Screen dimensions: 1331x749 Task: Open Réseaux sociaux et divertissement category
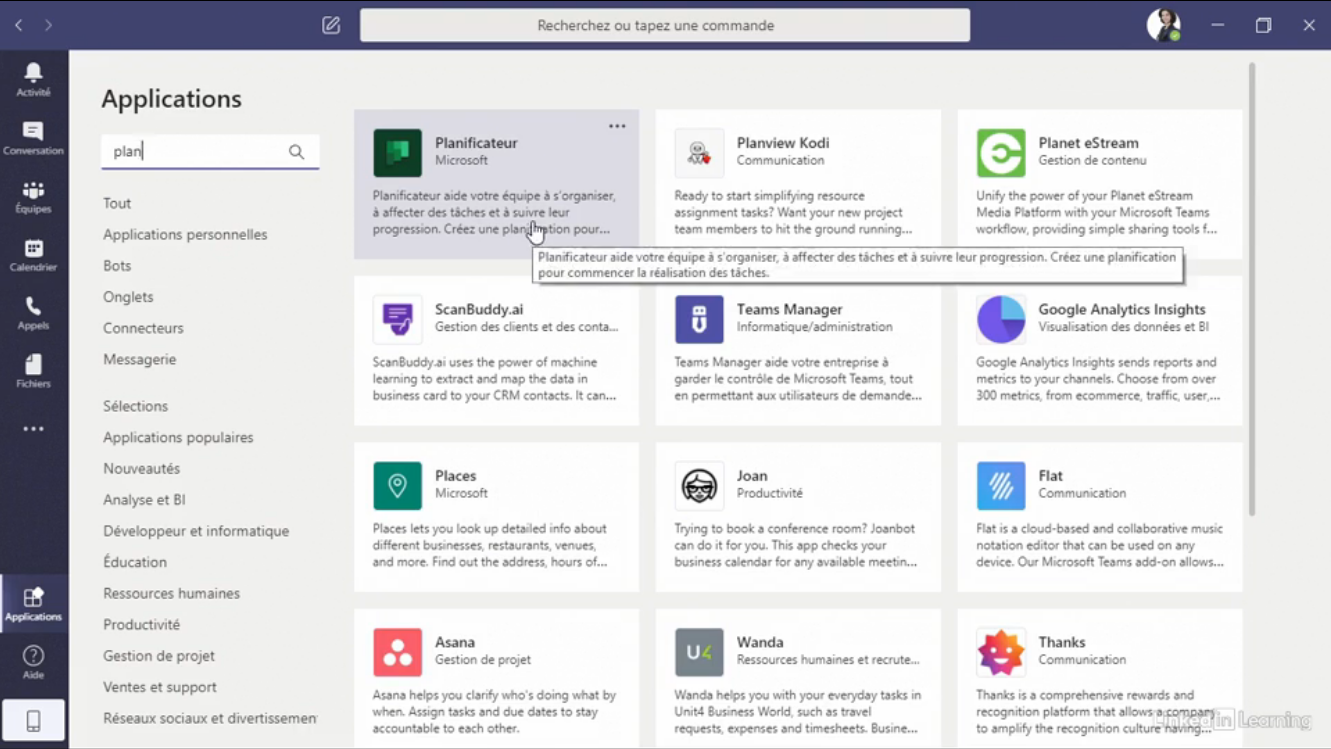[x=210, y=718]
